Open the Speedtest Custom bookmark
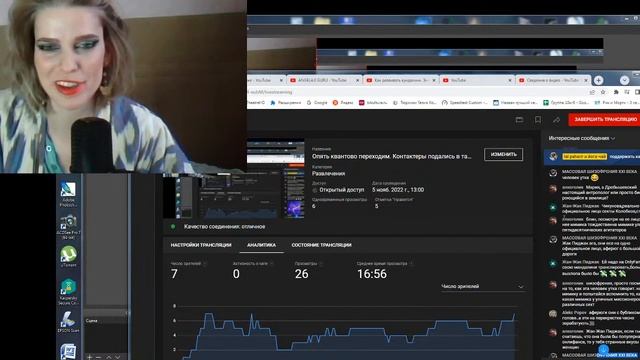 pos(464,103)
